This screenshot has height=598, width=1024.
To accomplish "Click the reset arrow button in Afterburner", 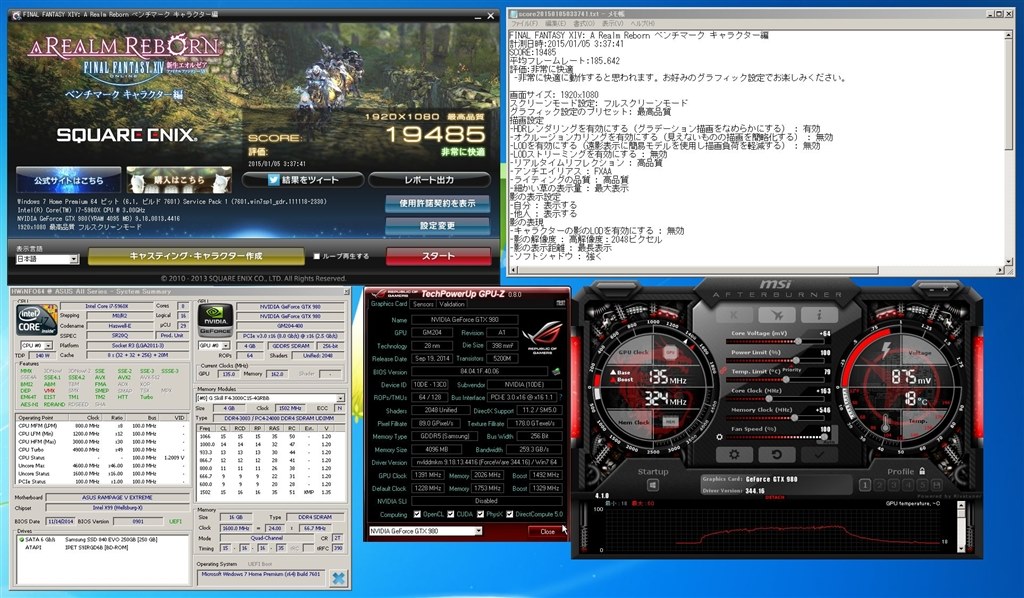I will [776, 454].
